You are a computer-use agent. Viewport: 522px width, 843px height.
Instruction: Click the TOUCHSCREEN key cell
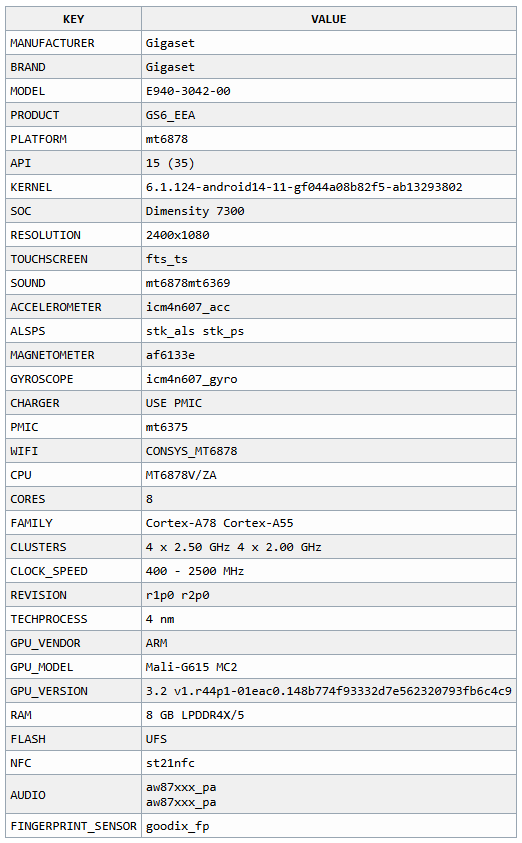coord(73,259)
